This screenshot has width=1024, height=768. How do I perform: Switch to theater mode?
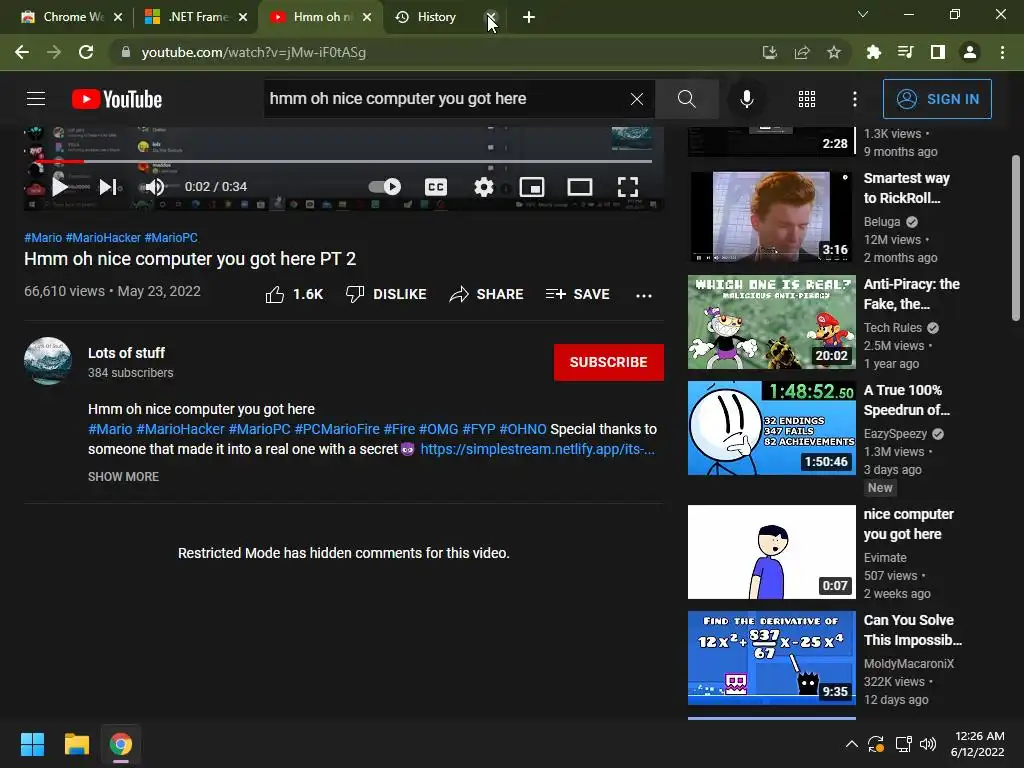click(x=579, y=187)
